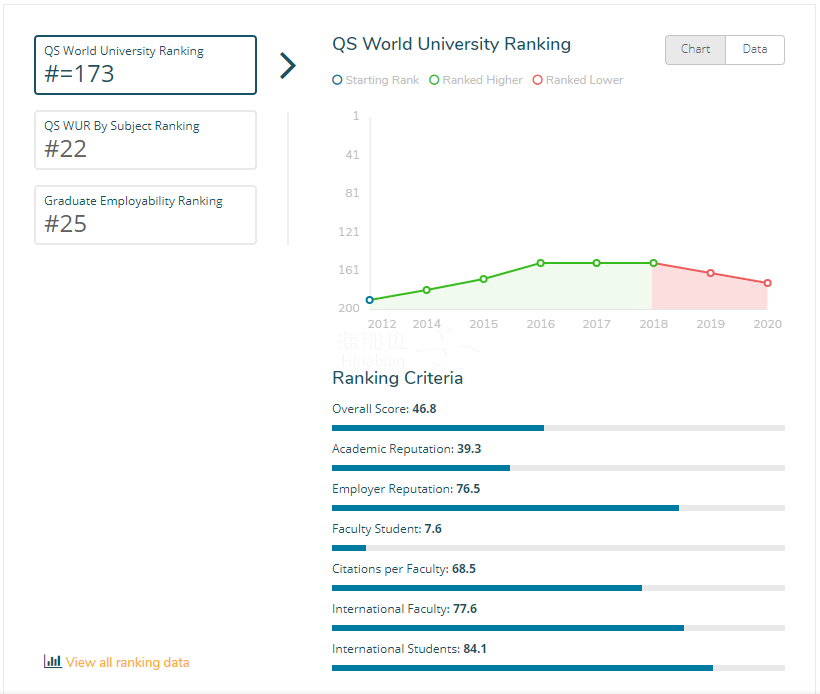Viewport: 820px width, 694px height.
Task: Click the Citations per Faculty: 68.5 label
Action: click(404, 569)
